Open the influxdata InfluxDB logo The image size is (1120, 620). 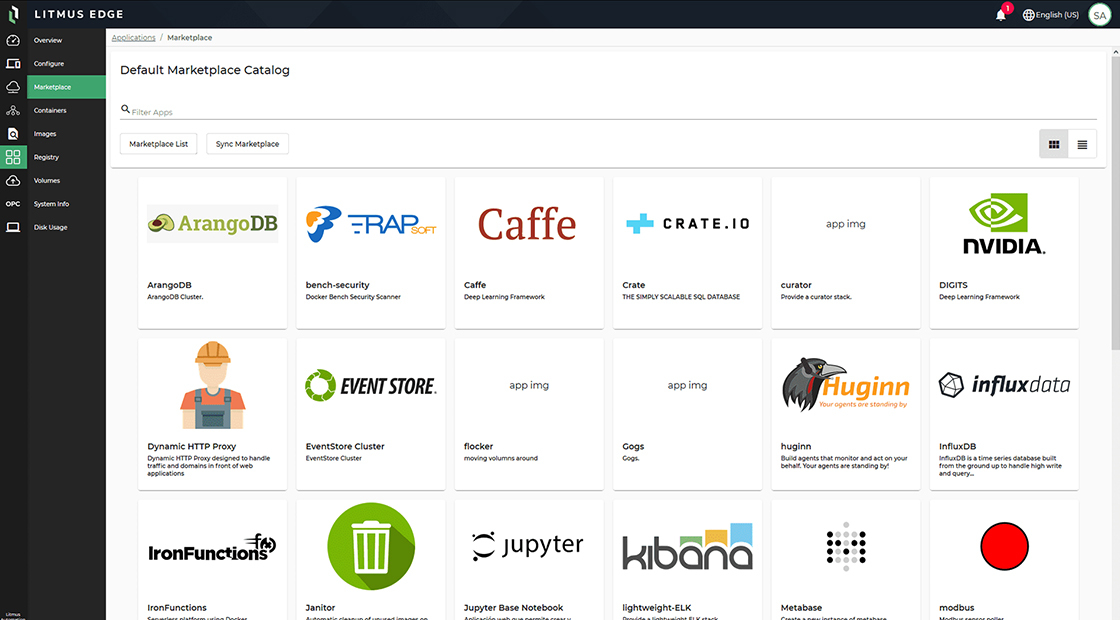[x=1004, y=385]
